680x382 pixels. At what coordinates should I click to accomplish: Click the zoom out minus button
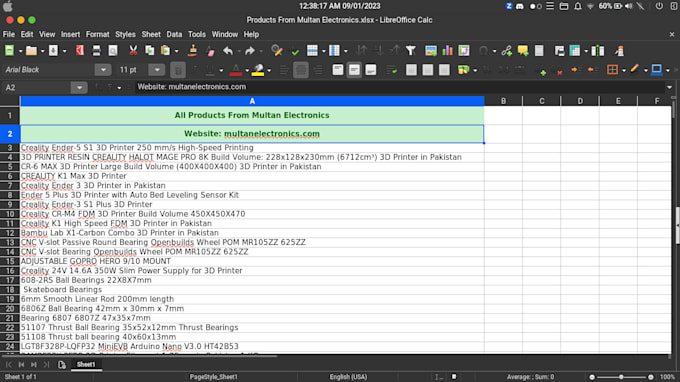(x=592, y=377)
